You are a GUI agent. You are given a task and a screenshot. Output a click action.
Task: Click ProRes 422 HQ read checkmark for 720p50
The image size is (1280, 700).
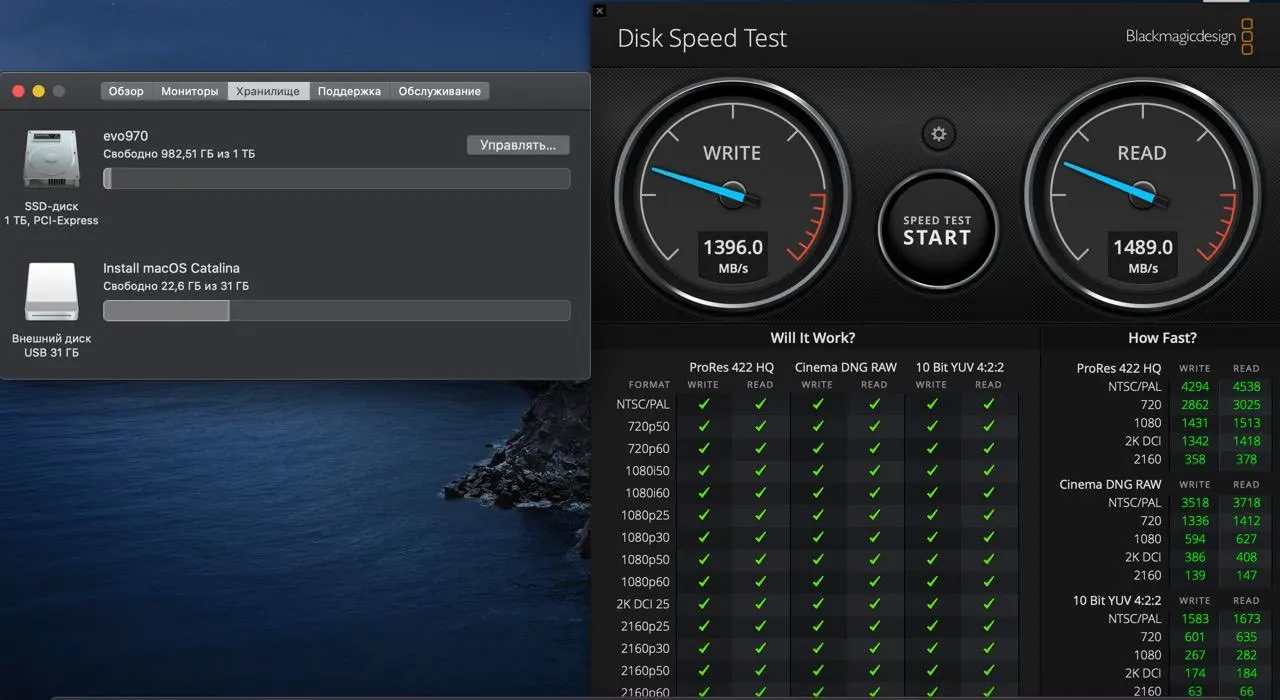pyautogui.click(x=760, y=426)
